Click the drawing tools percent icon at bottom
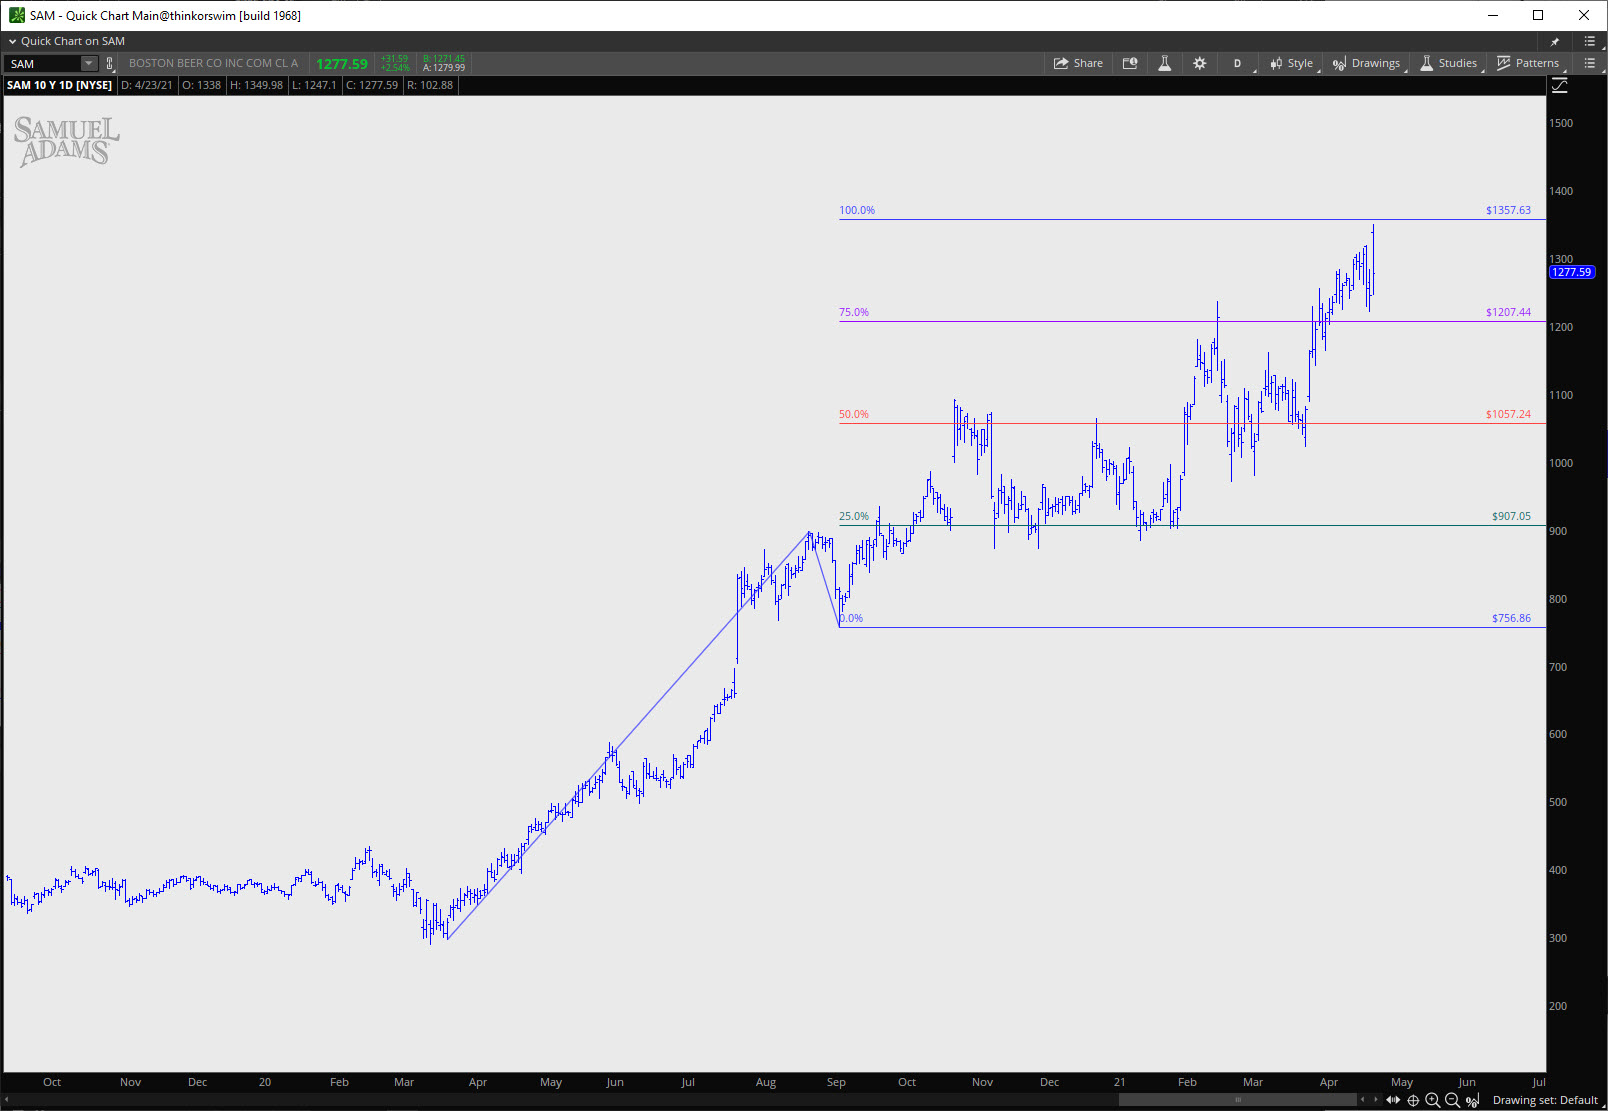The width and height of the screenshot is (1608, 1111). click(x=1472, y=1100)
